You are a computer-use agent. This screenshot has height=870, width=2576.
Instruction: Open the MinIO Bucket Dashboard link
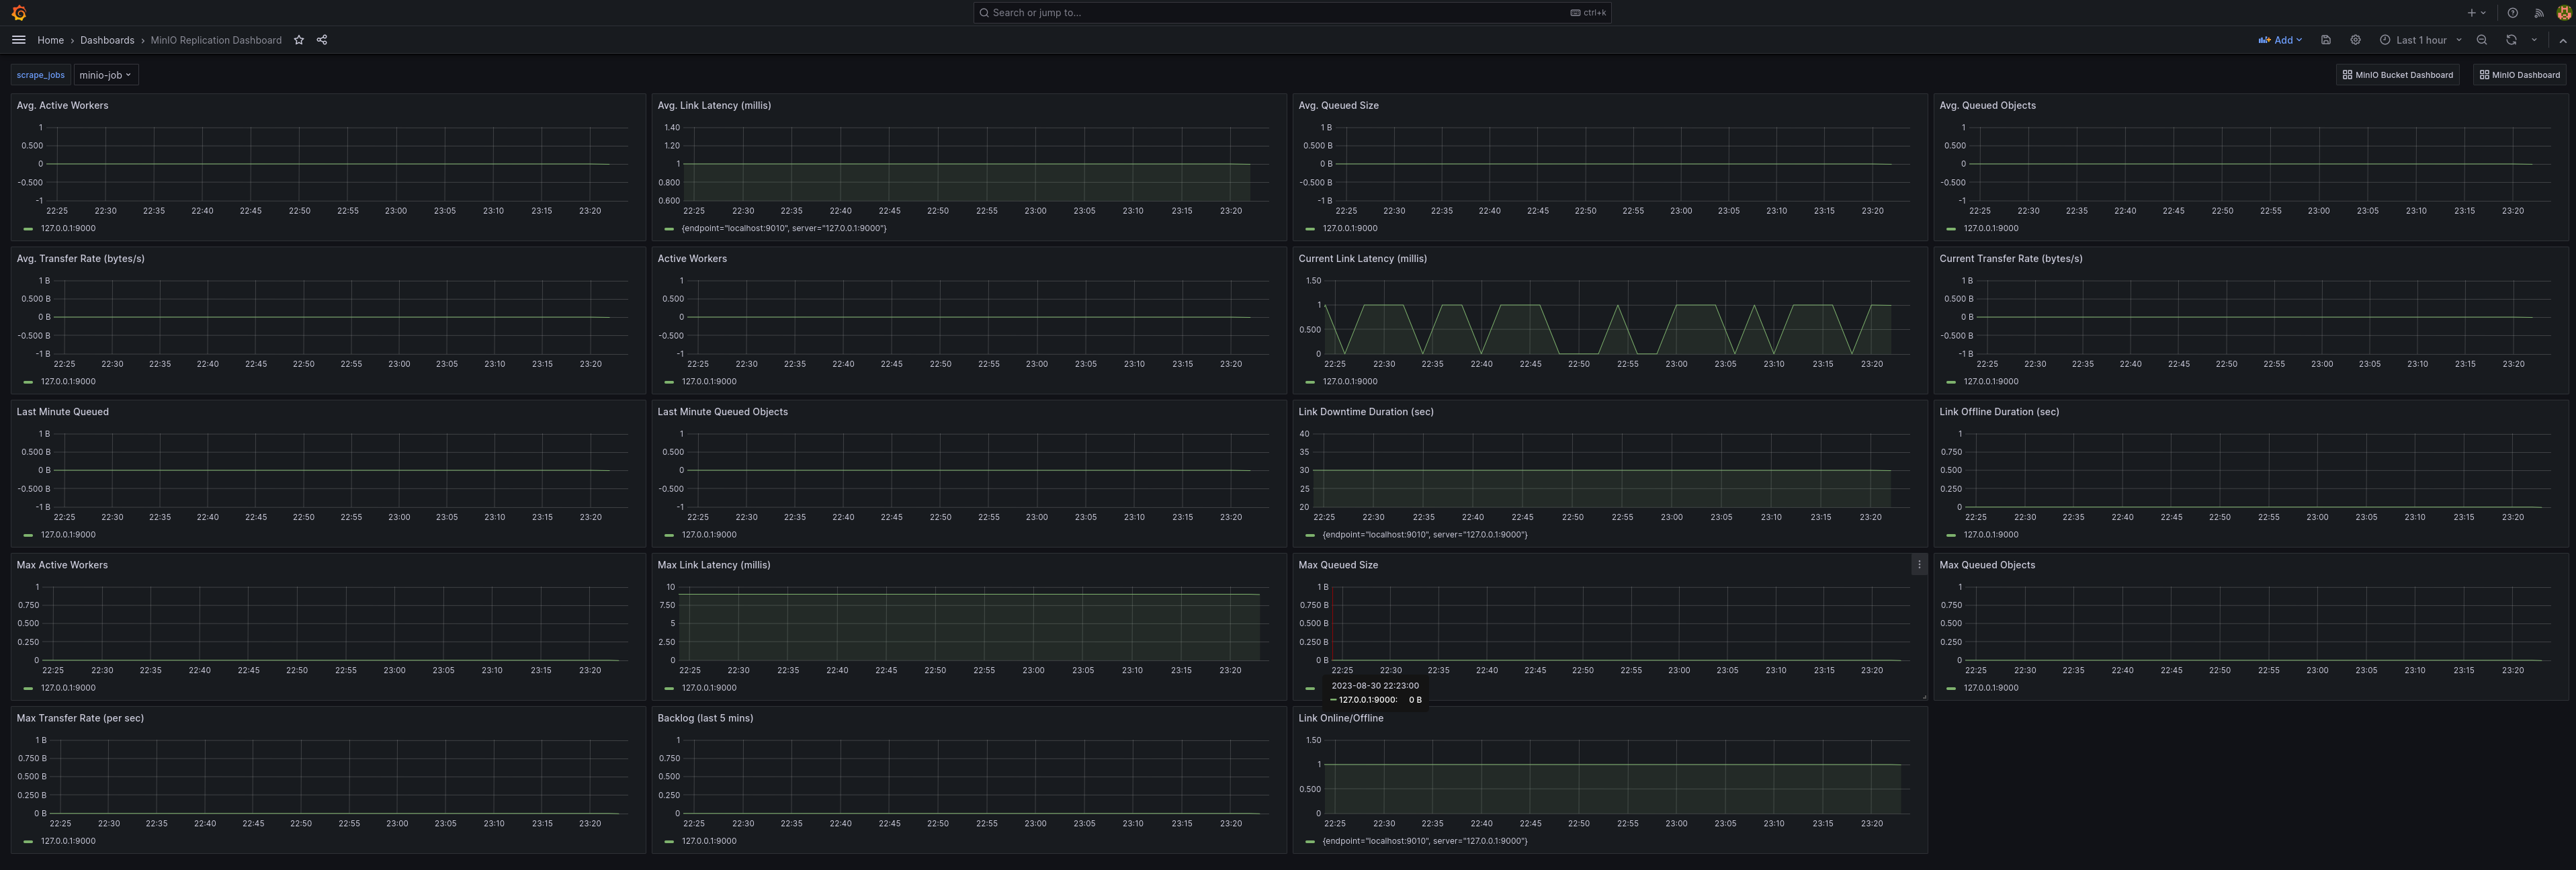tap(2397, 74)
